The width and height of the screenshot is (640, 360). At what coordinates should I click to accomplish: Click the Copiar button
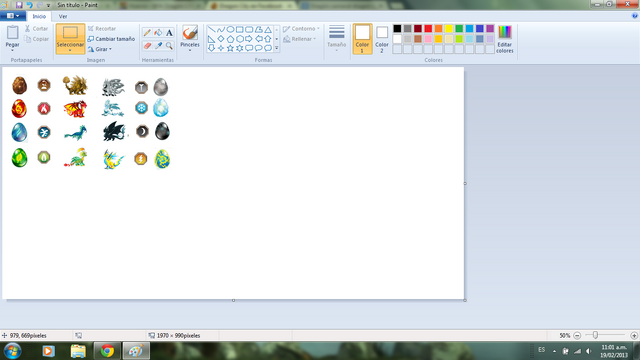coord(36,39)
